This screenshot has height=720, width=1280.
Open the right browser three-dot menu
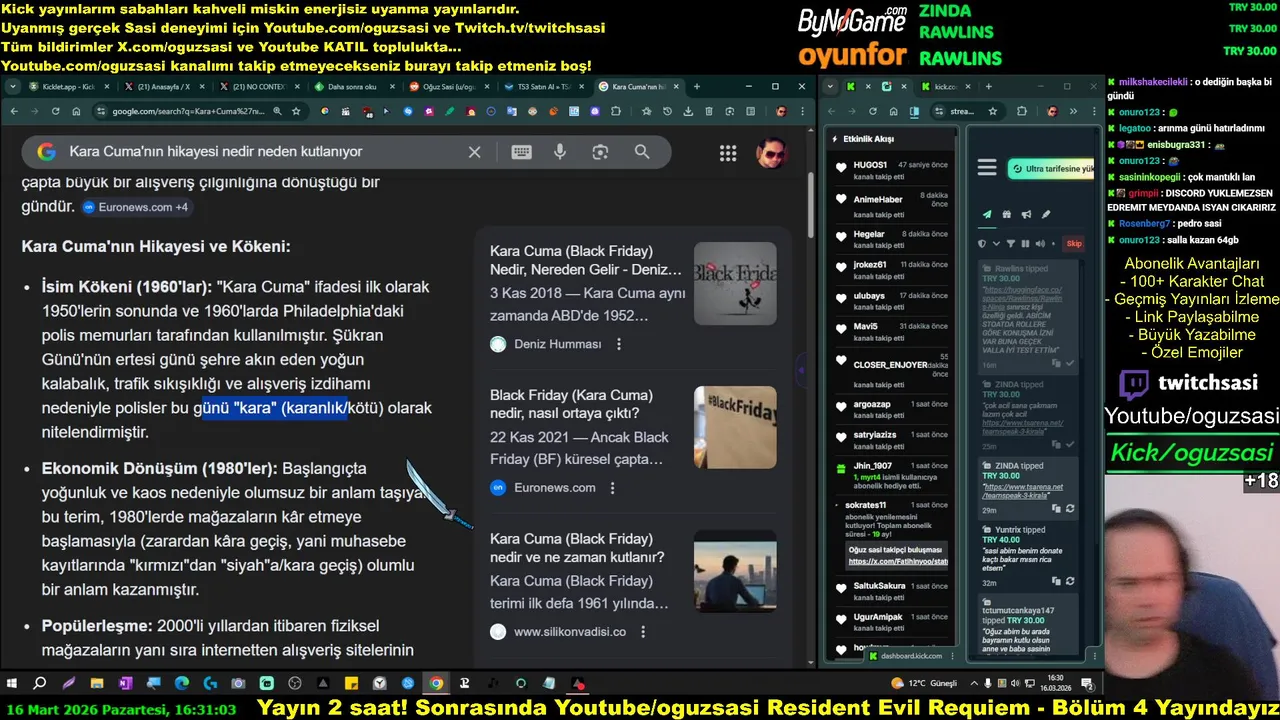point(1094,111)
